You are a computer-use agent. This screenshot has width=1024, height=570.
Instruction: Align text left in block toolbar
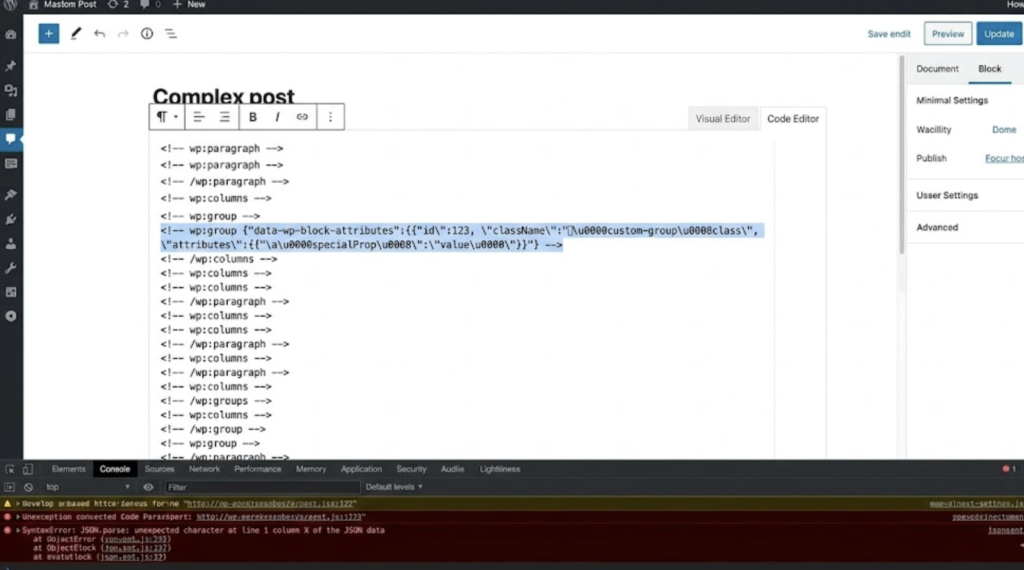[x=199, y=117]
